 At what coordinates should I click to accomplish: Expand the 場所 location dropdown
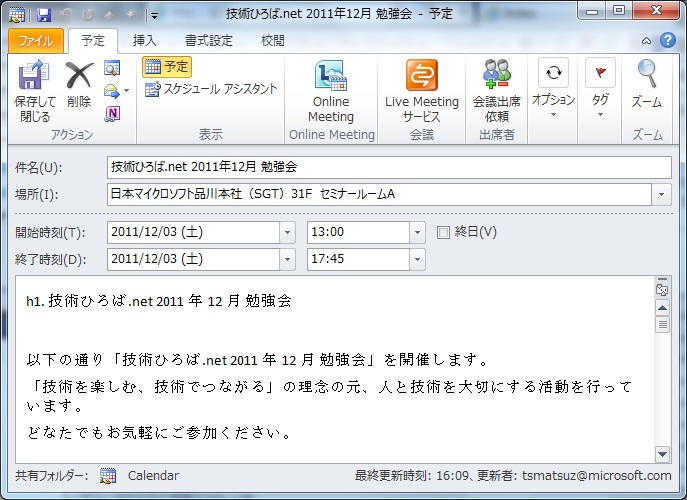coord(662,194)
